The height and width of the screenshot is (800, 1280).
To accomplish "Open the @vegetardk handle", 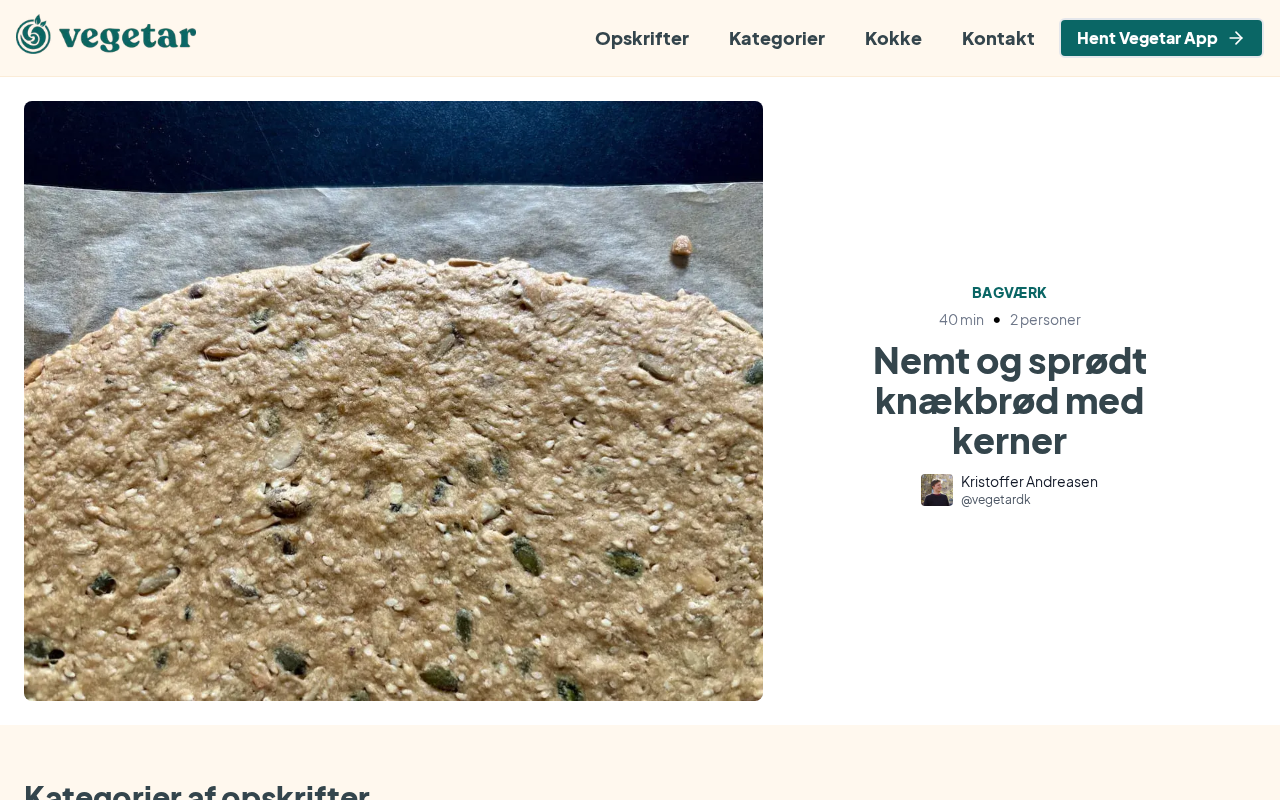I will click(996, 499).
